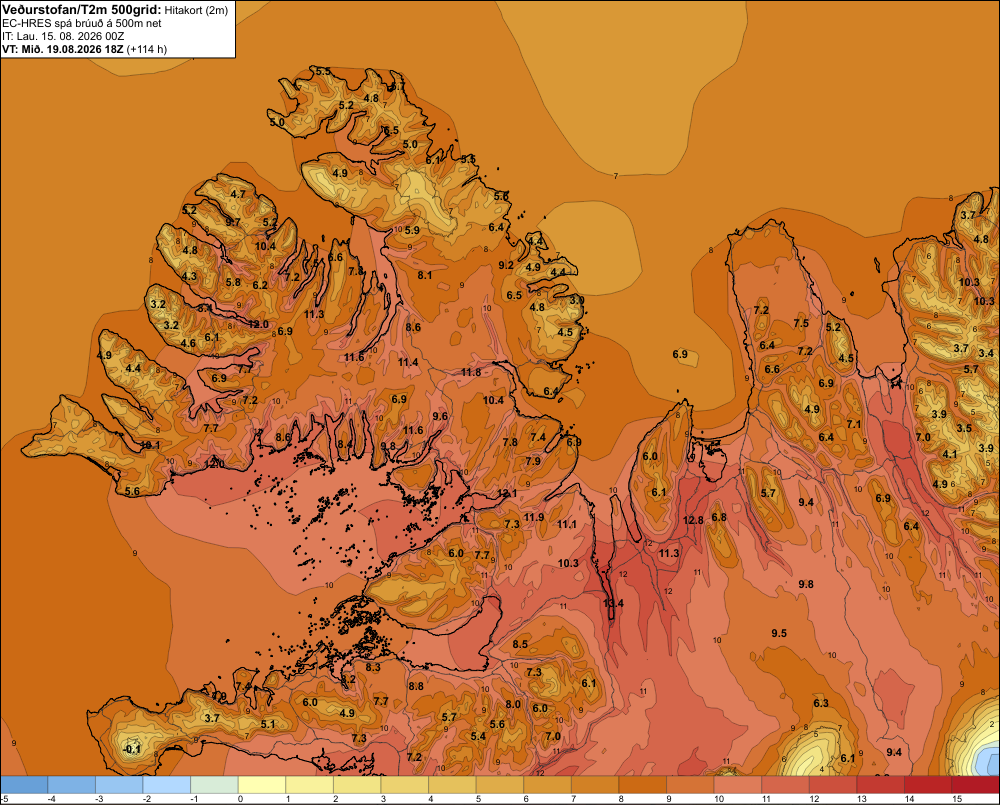Click the legend label '15'

[957, 799]
